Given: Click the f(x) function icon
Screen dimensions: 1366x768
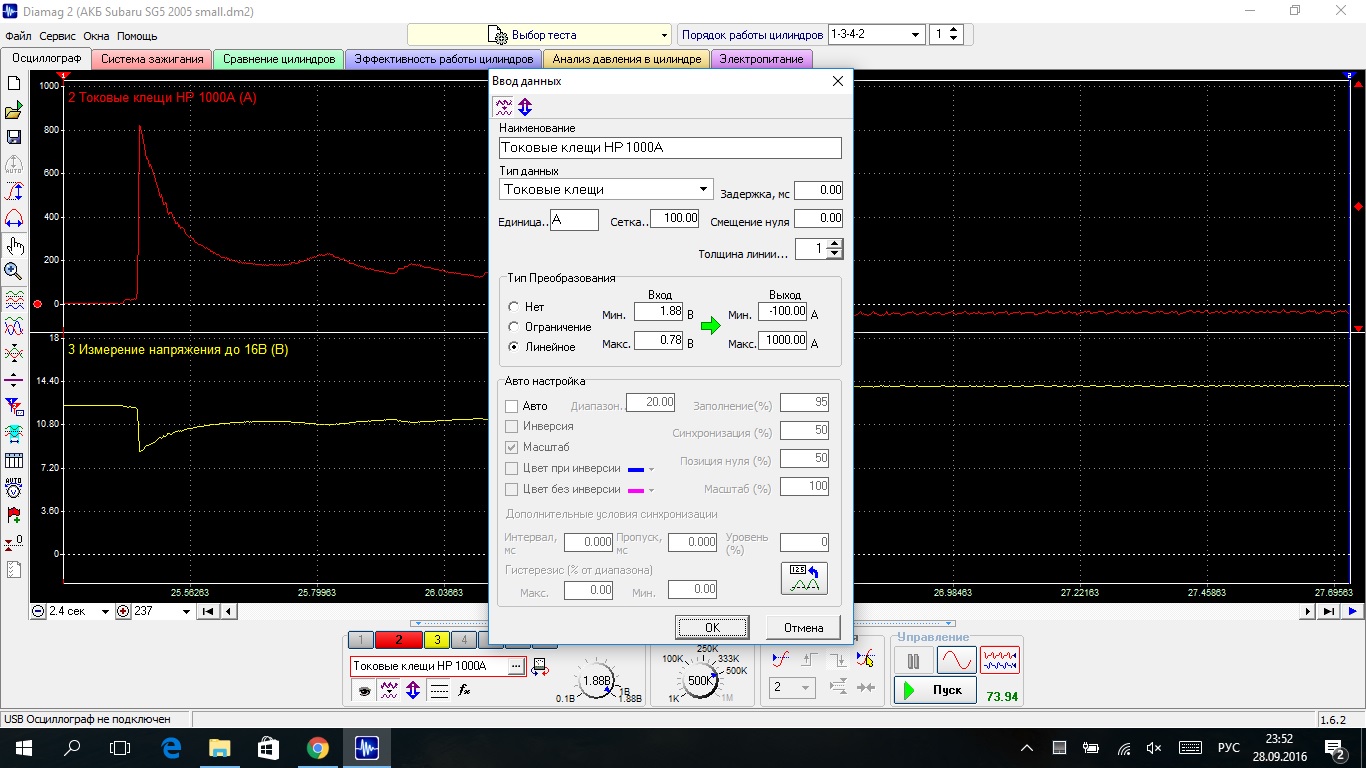Looking at the screenshot, I should [x=464, y=690].
